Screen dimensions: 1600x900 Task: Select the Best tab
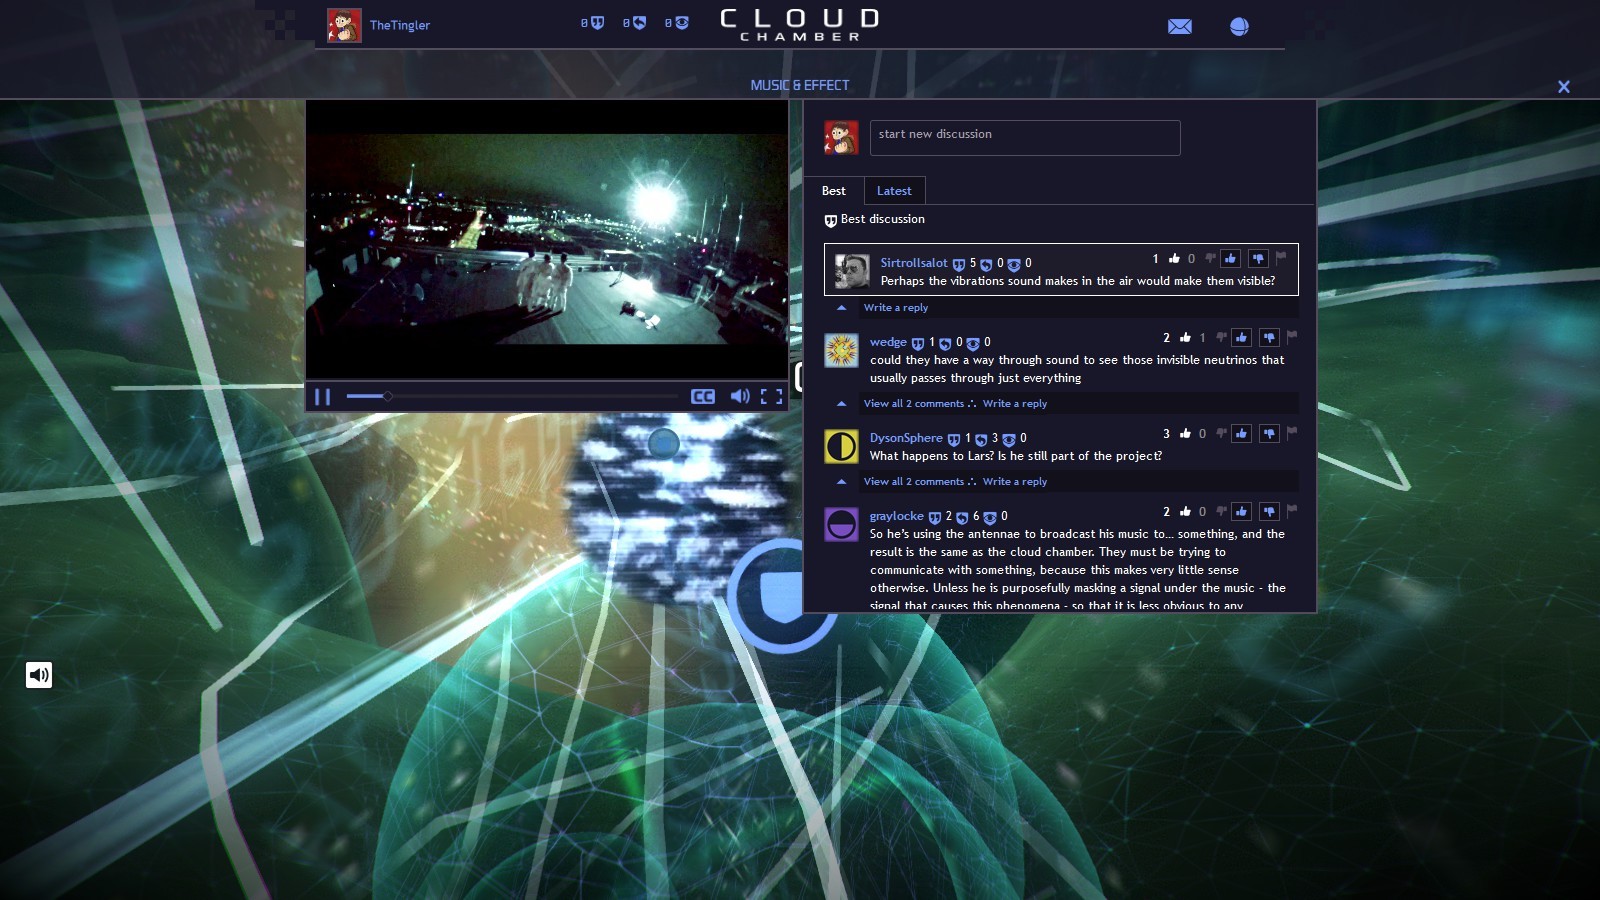[834, 191]
